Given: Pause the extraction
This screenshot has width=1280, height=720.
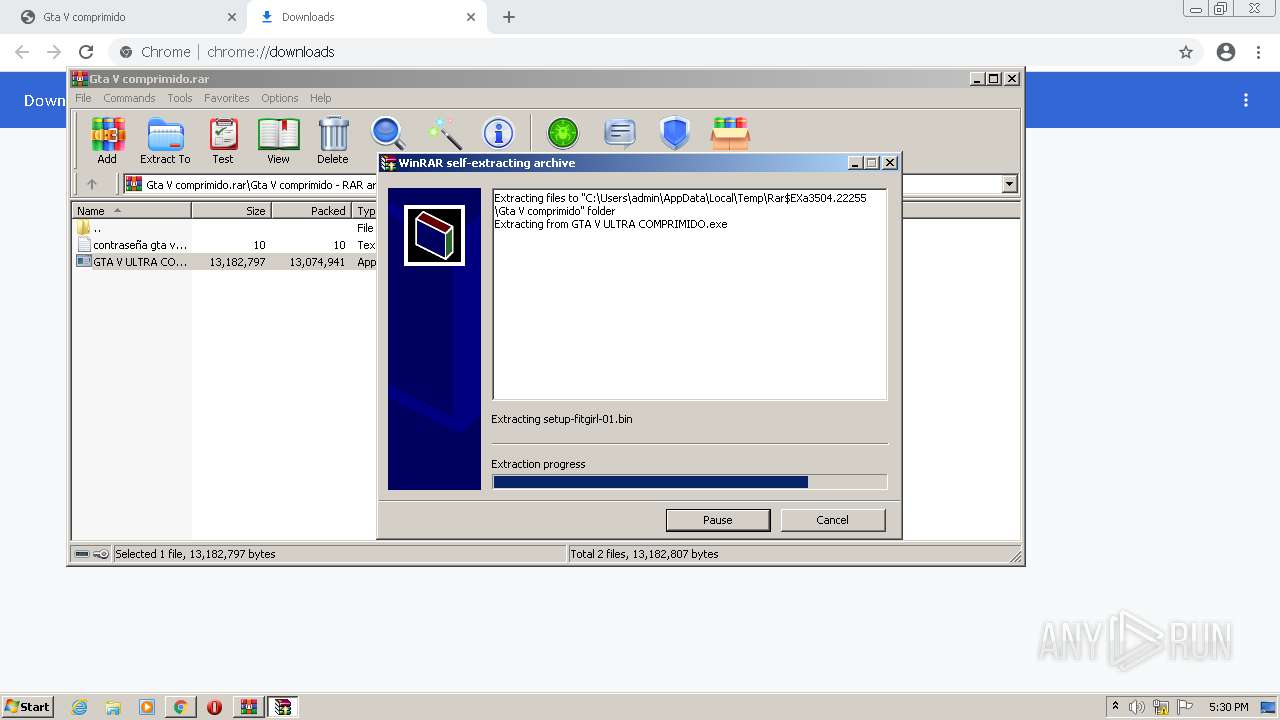Looking at the screenshot, I should point(718,520).
